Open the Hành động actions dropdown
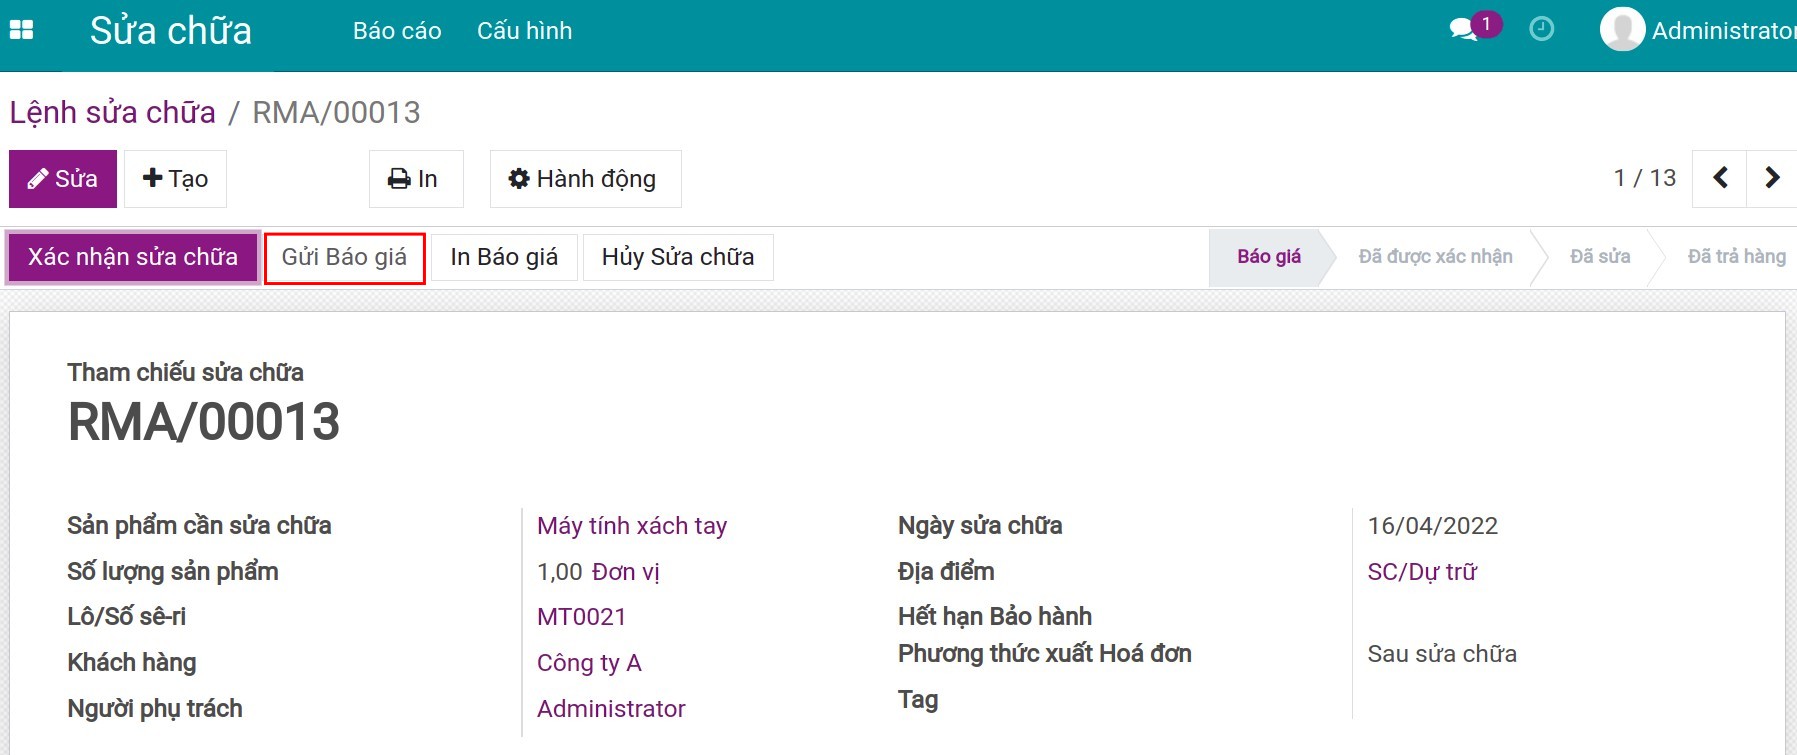The image size is (1797, 755). [585, 179]
